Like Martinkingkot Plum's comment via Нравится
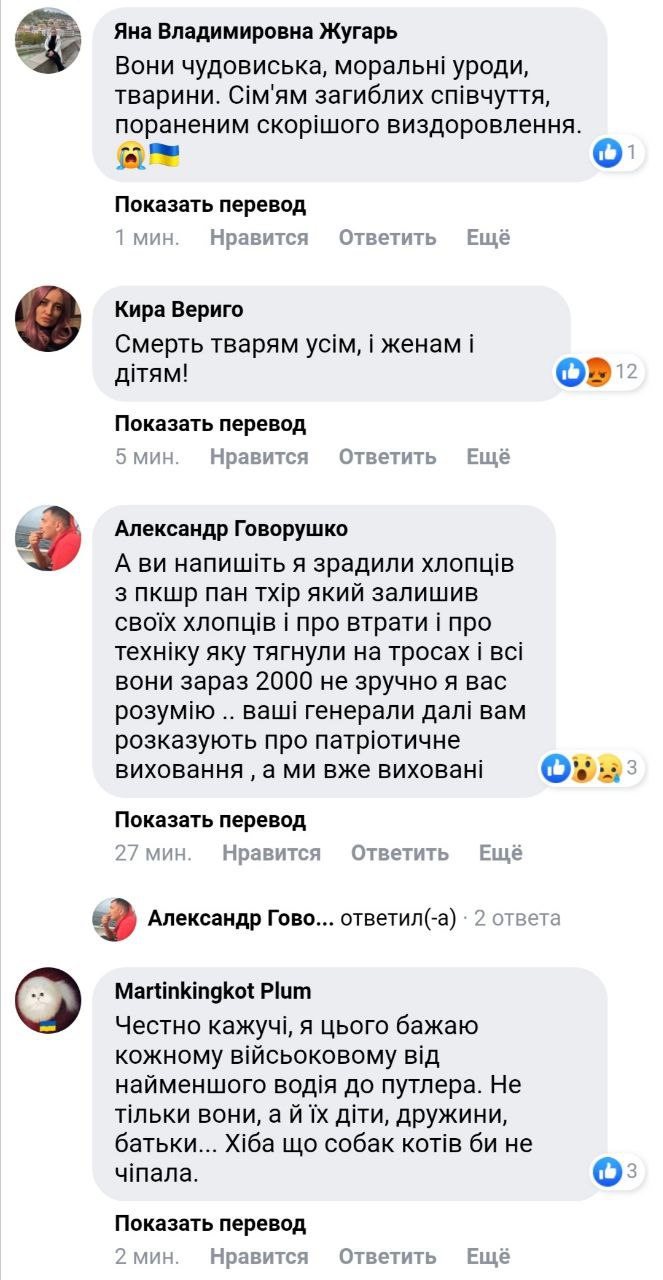Viewport: 663px width, 1280px height. point(259,1257)
